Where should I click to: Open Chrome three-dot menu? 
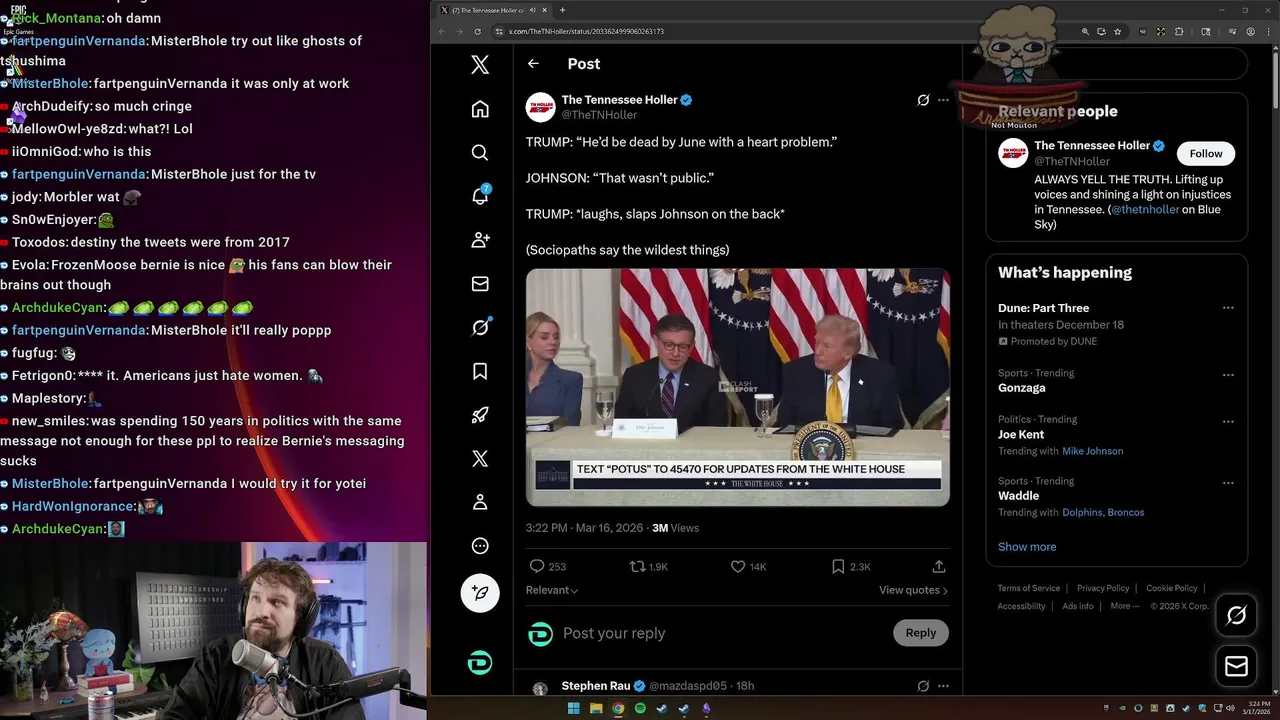point(1267,31)
